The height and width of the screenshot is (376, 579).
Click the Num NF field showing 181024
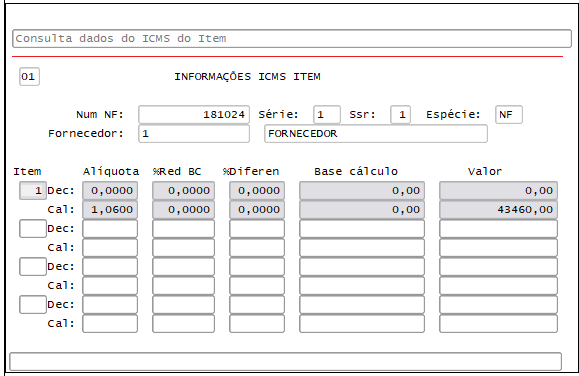coord(194,114)
